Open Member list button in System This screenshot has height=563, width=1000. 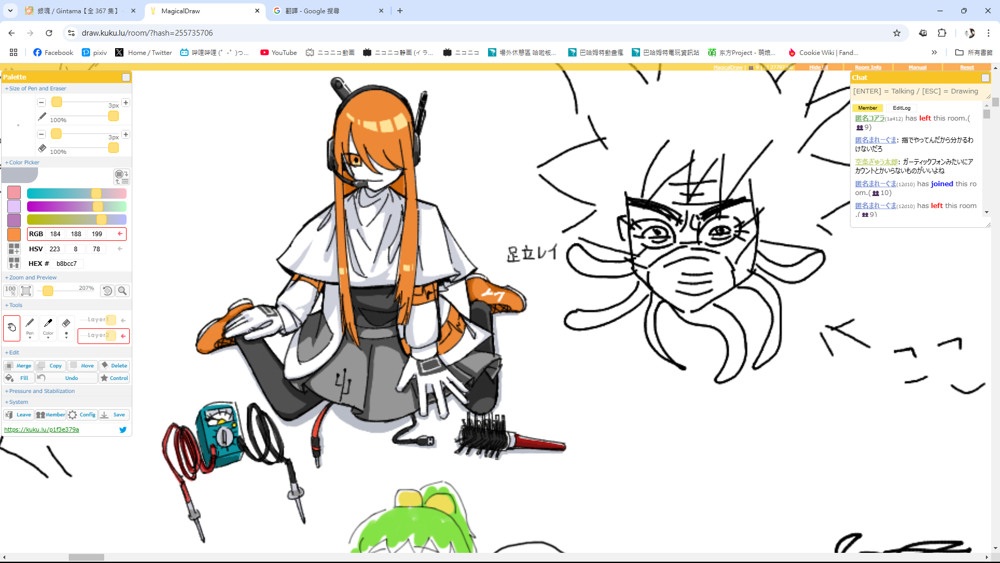pyautogui.click(x=50, y=414)
